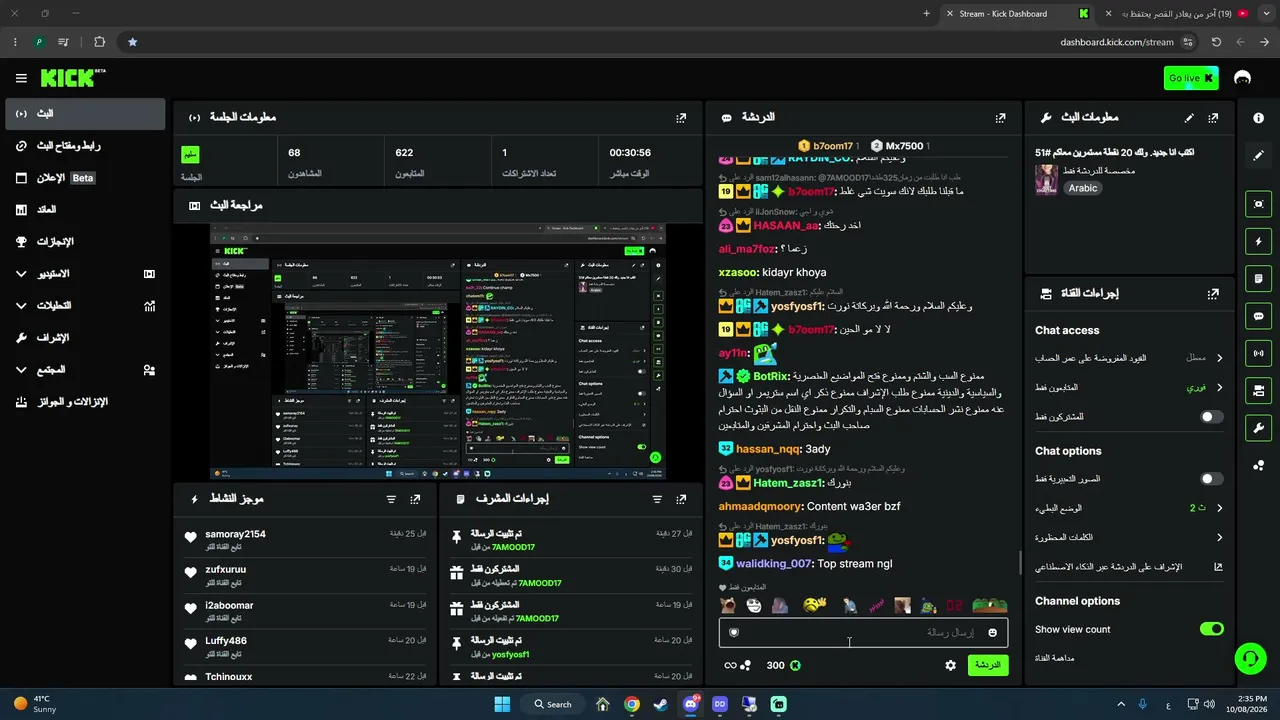Click the مراجعة البث stream preview thumbnail

coord(437,352)
